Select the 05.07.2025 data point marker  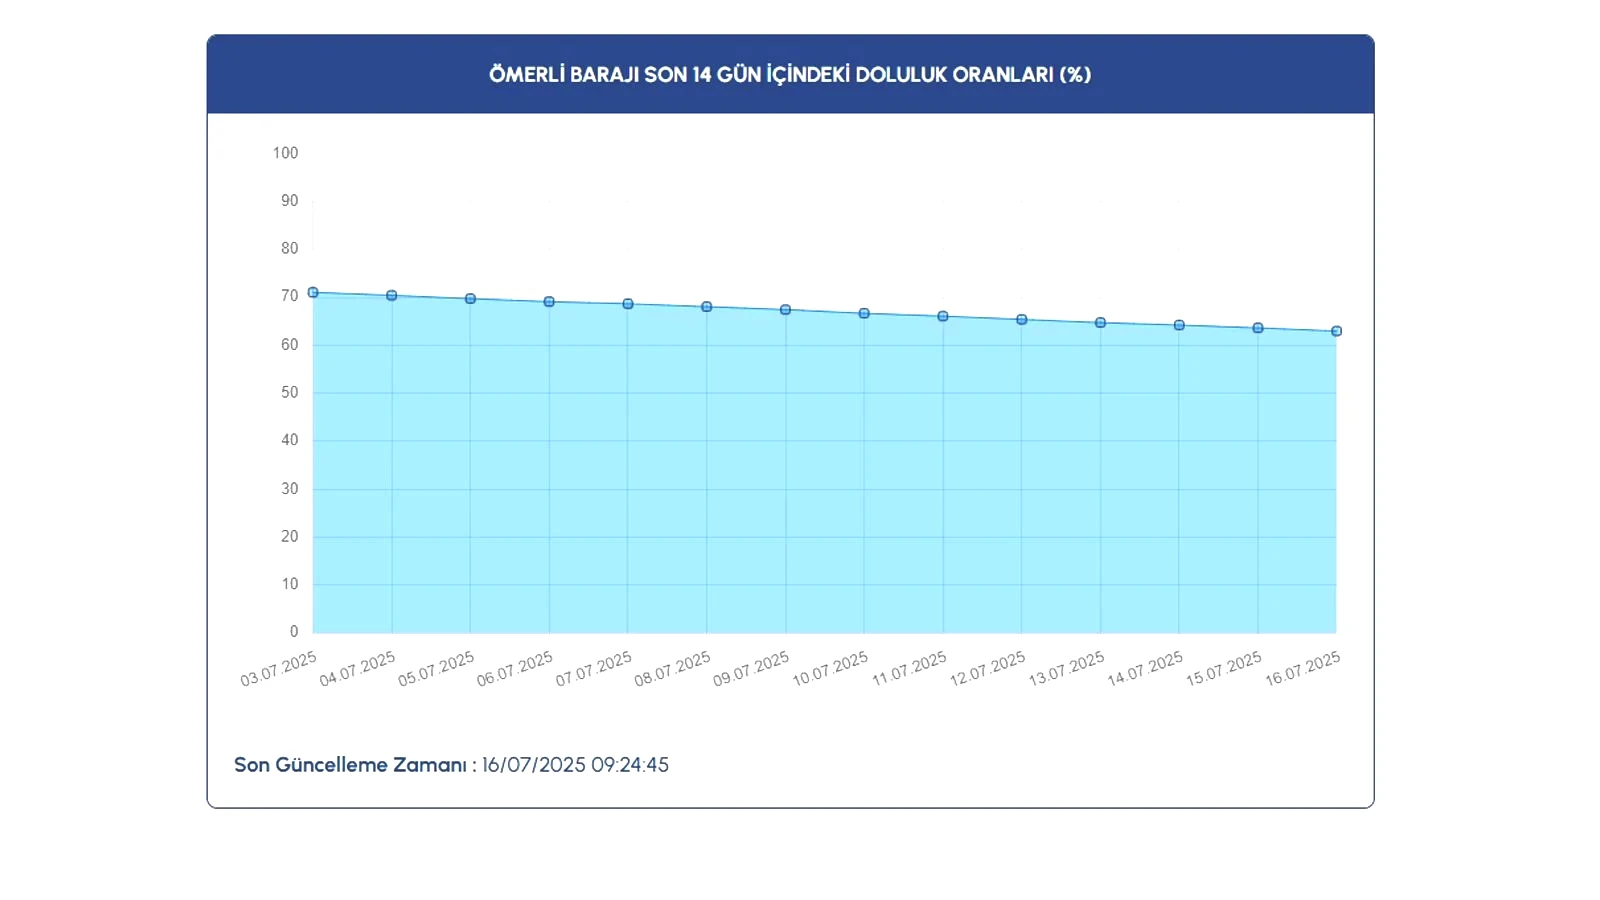[470, 299]
